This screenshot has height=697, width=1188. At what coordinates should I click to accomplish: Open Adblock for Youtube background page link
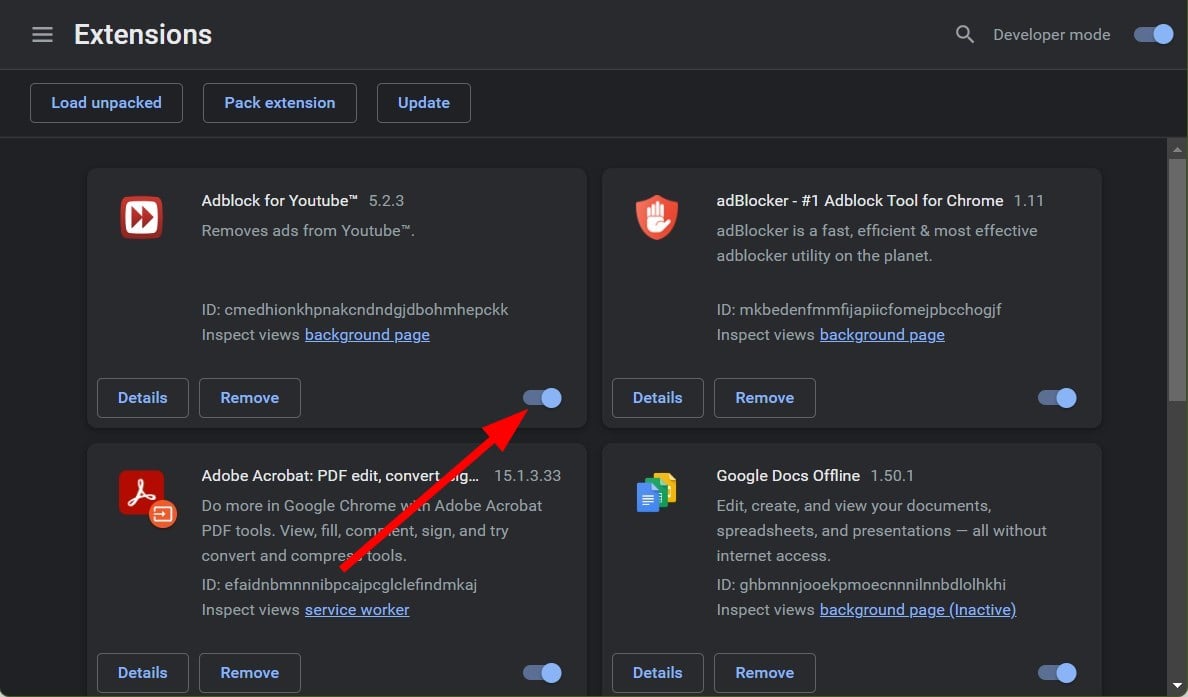(x=367, y=335)
